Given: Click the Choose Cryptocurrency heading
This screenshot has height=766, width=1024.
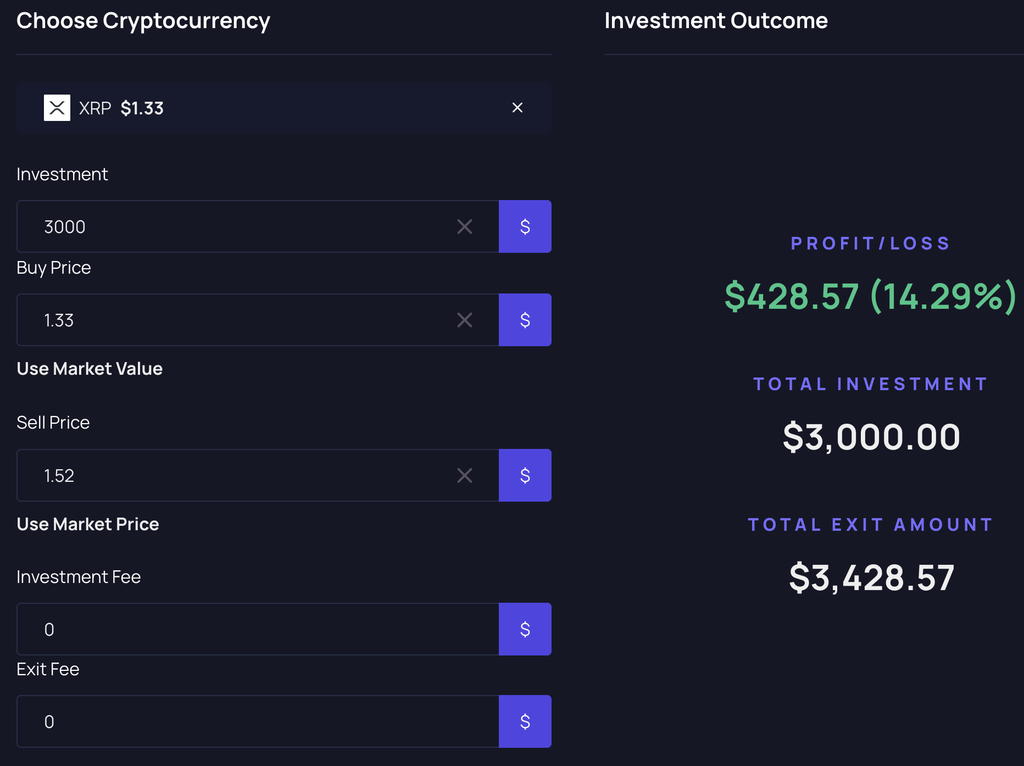Looking at the screenshot, I should (x=143, y=21).
